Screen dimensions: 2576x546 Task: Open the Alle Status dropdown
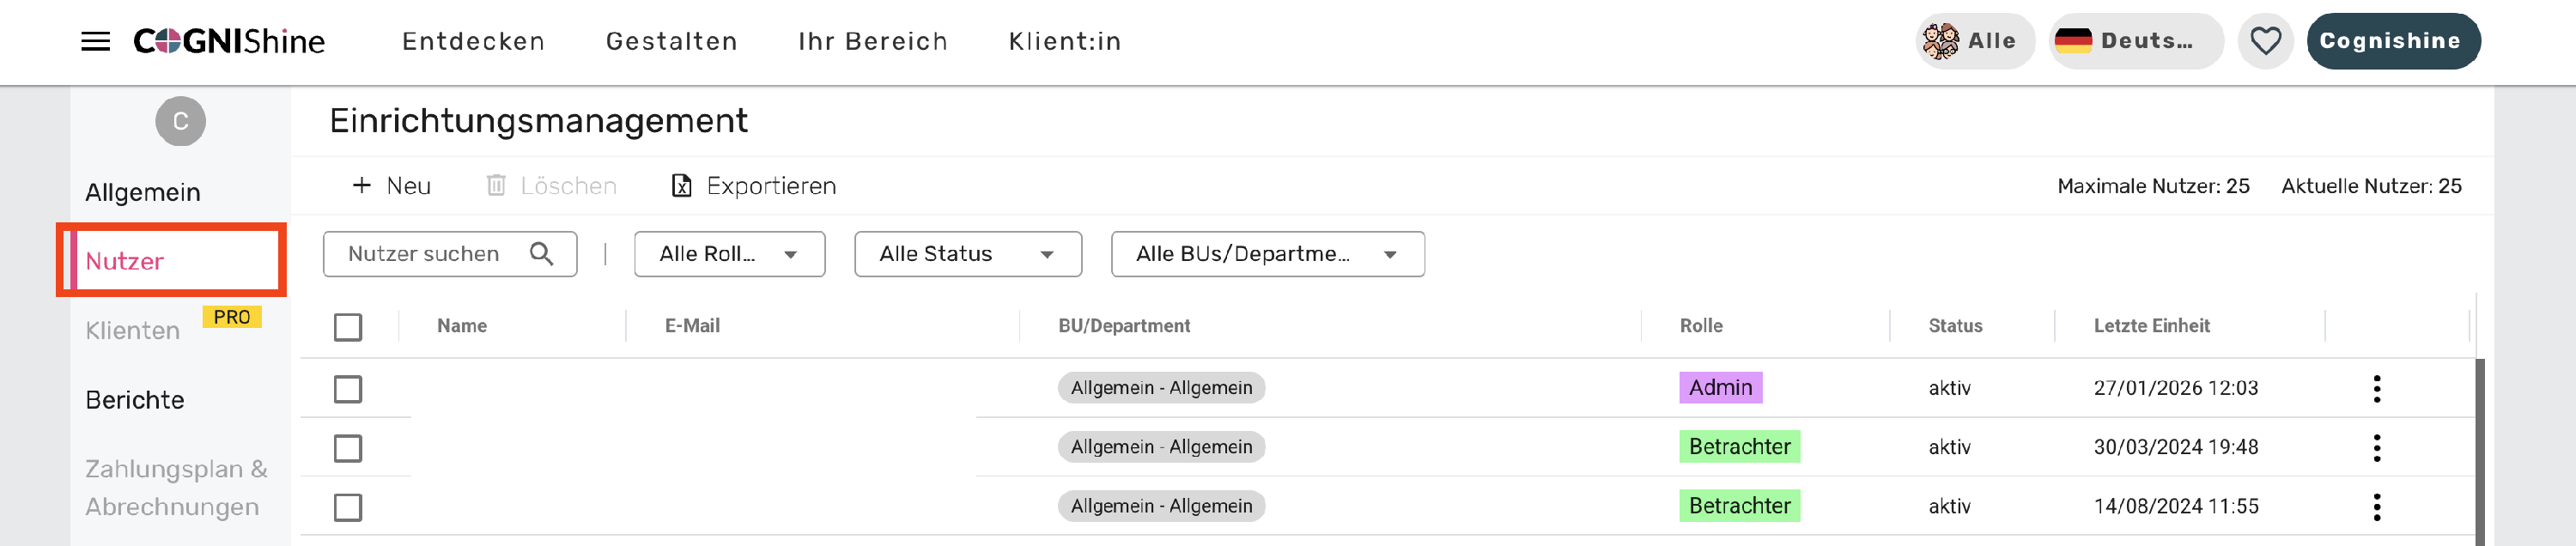click(x=967, y=254)
